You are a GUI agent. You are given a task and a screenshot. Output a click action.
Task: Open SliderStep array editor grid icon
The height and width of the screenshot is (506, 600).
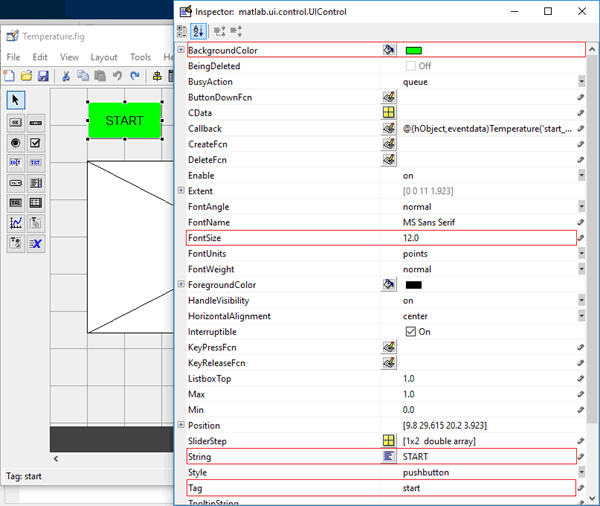click(x=389, y=441)
